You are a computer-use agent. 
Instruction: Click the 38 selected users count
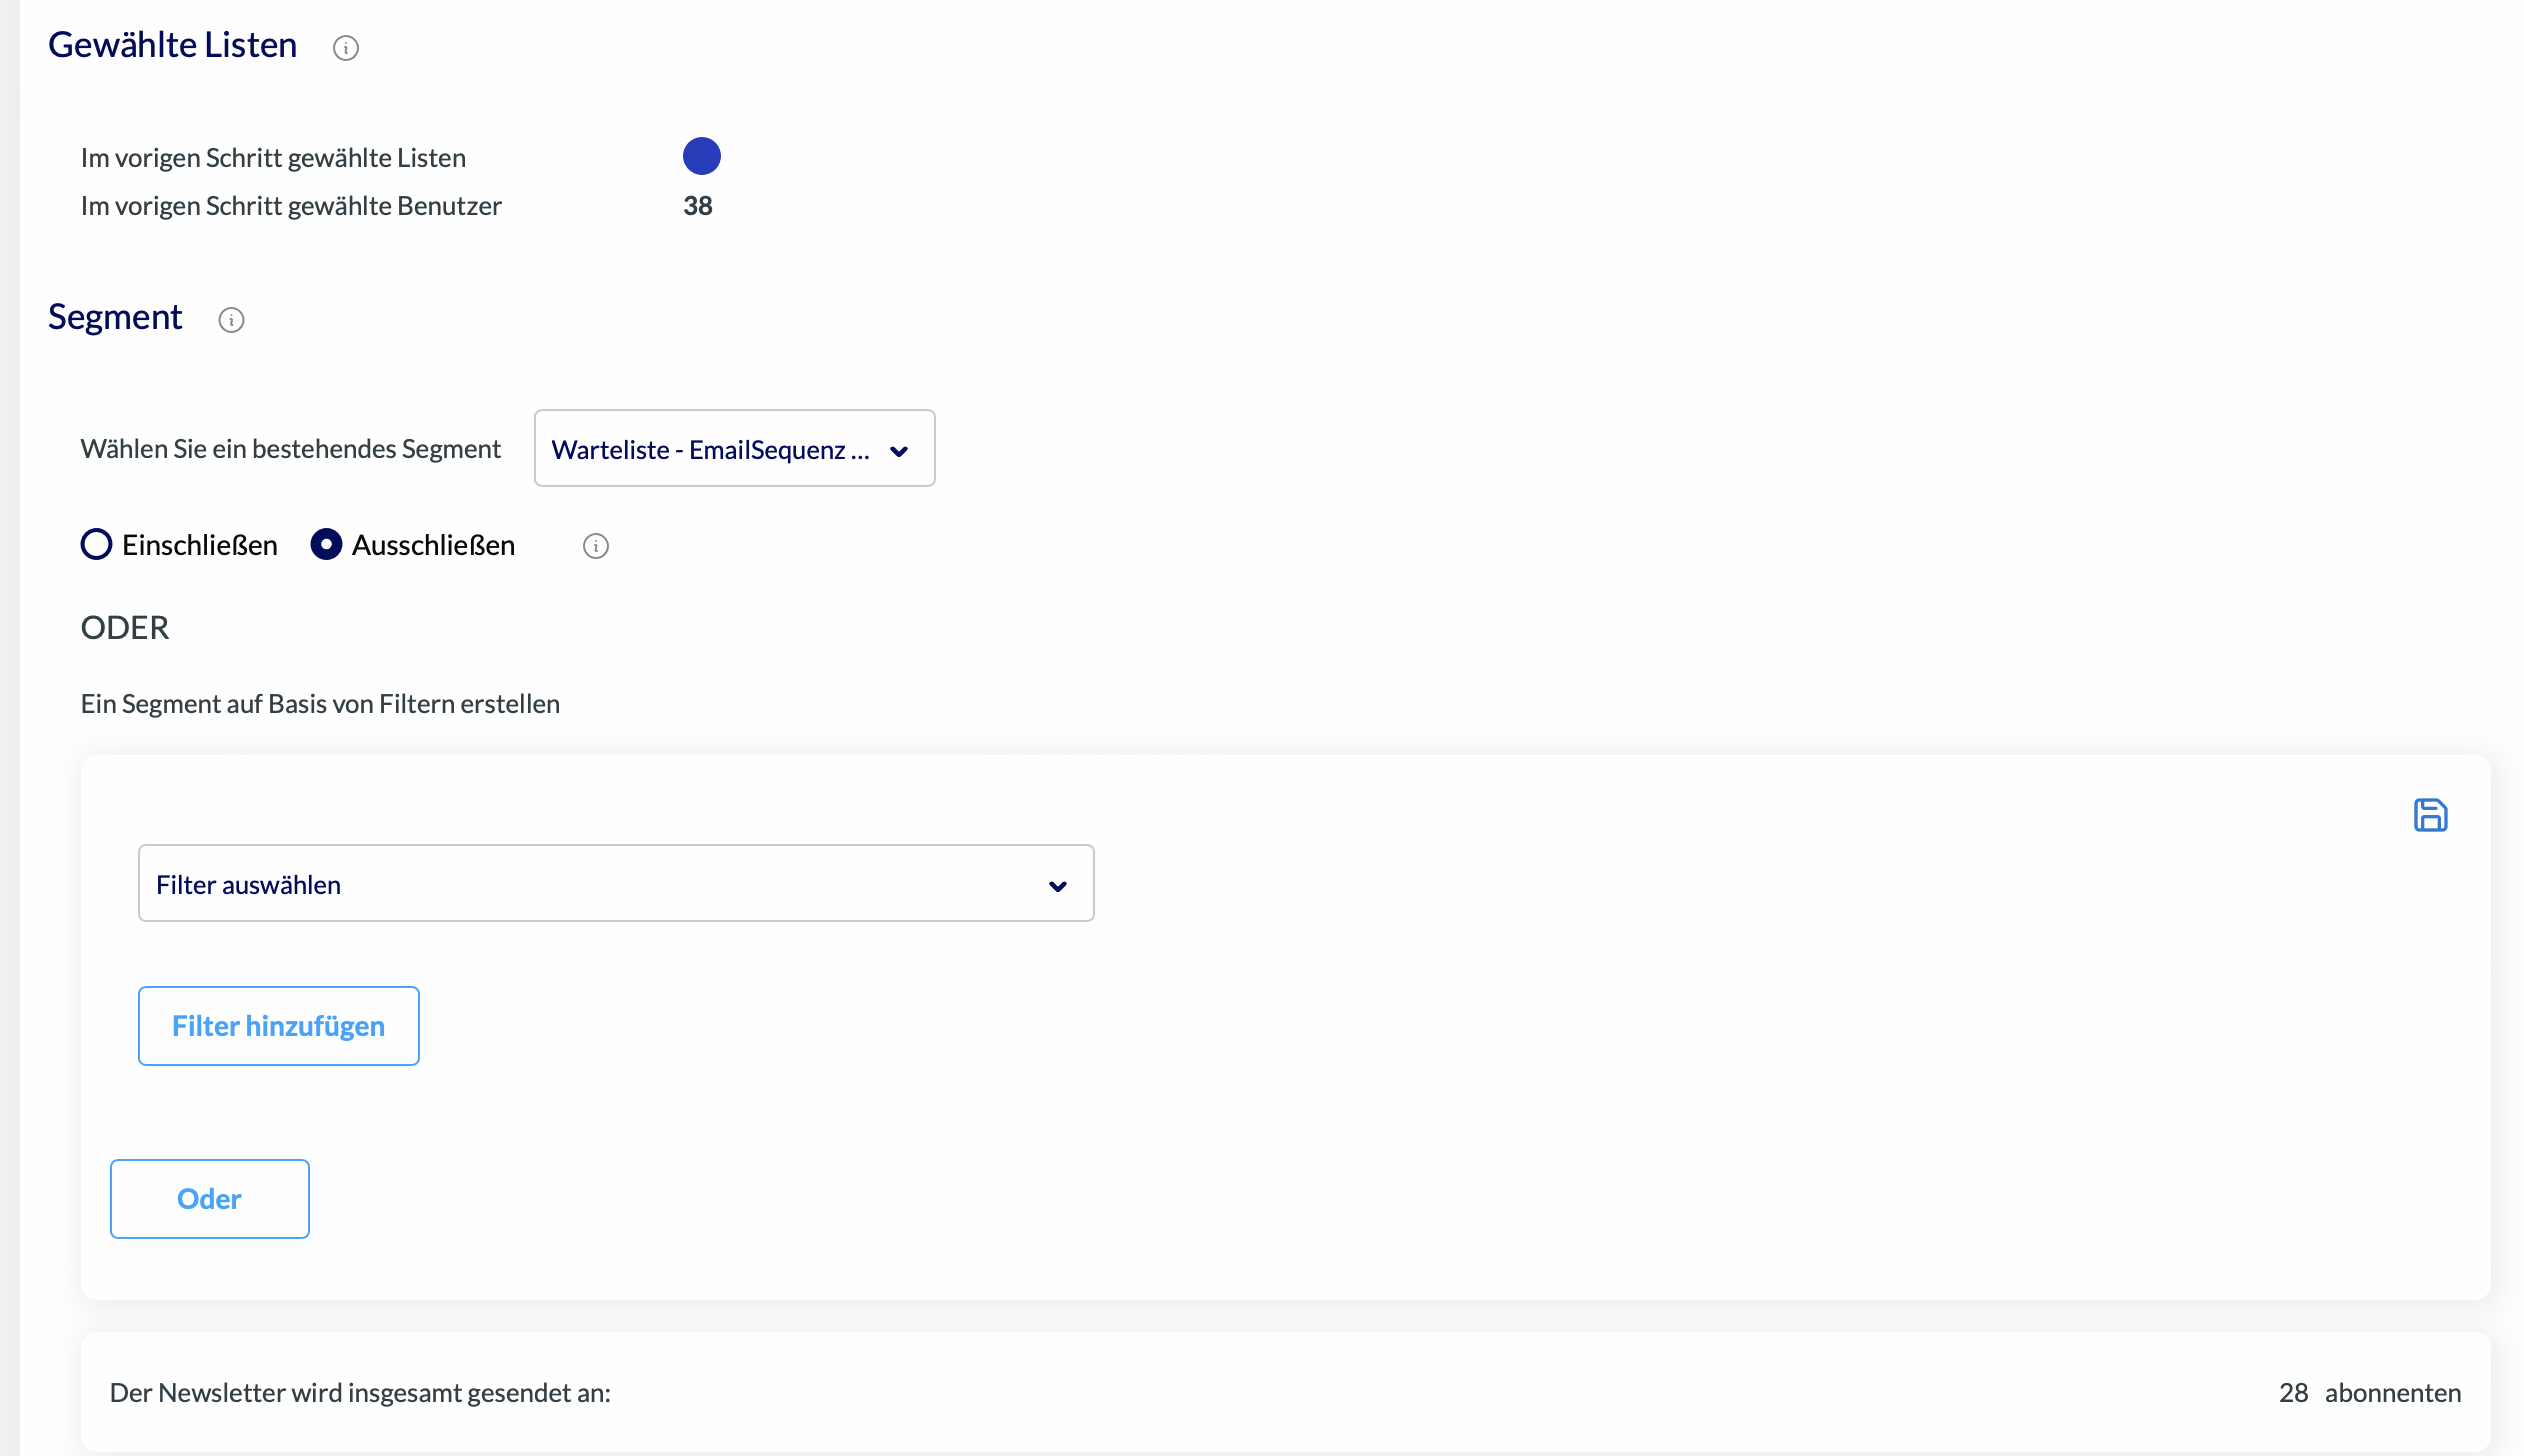coord(697,206)
